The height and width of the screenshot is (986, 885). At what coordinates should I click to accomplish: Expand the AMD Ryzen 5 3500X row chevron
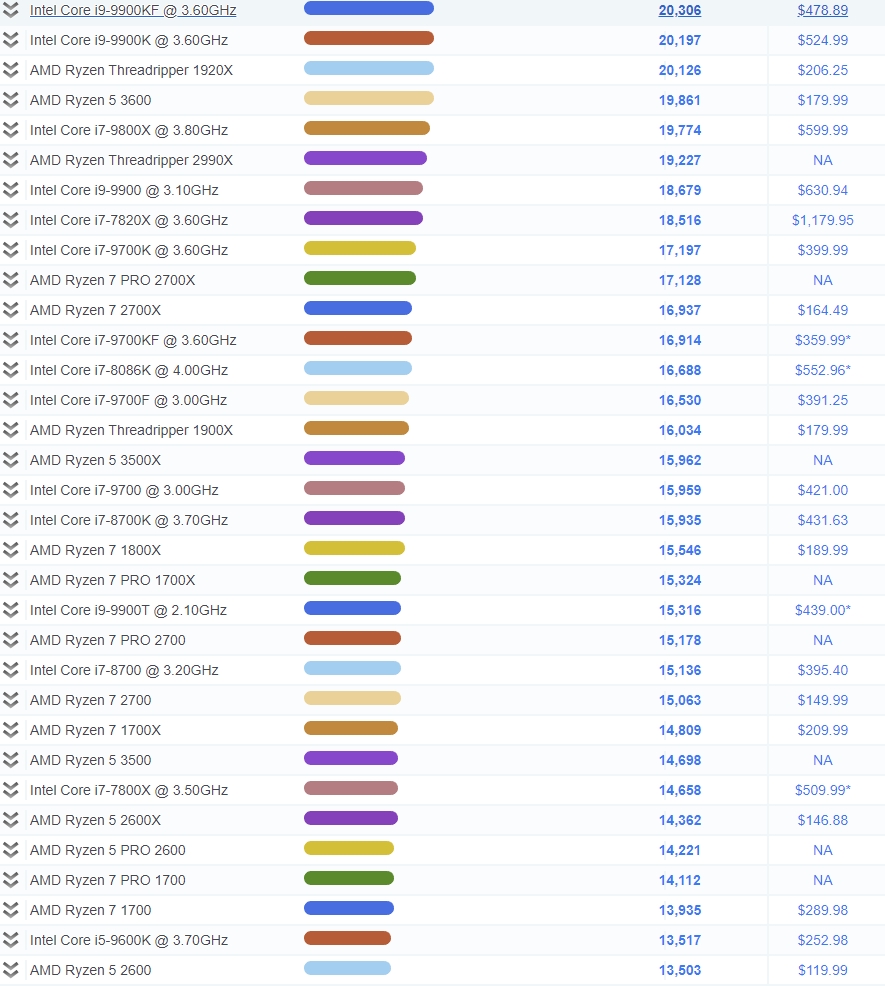click(11, 460)
